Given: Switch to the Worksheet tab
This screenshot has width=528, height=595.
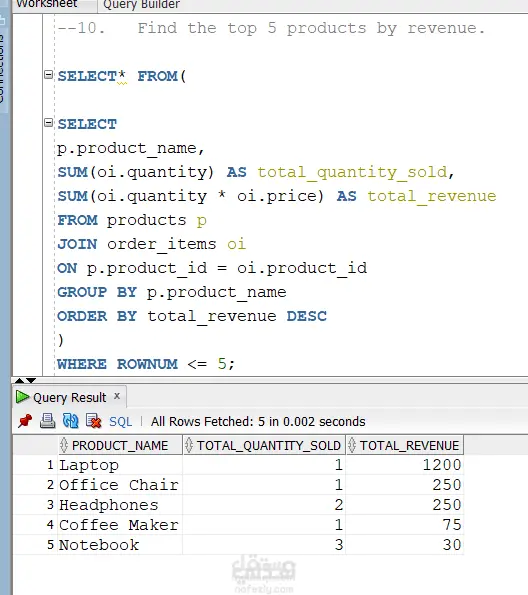Looking at the screenshot, I should [47, 5].
